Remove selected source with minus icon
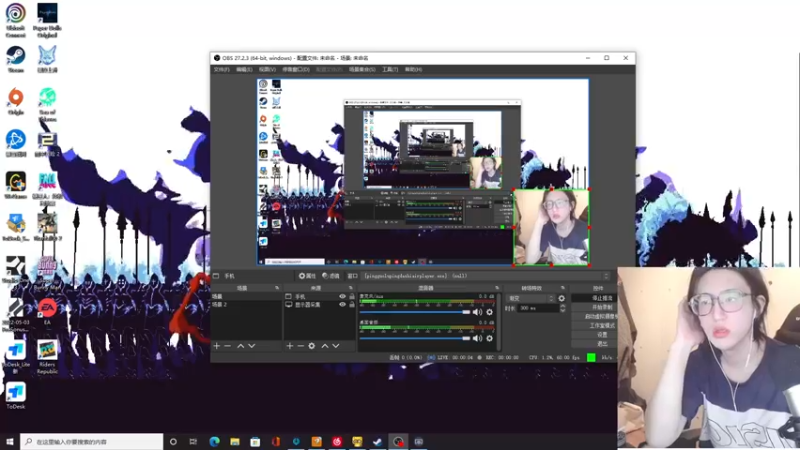800x450 pixels. pos(301,346)
